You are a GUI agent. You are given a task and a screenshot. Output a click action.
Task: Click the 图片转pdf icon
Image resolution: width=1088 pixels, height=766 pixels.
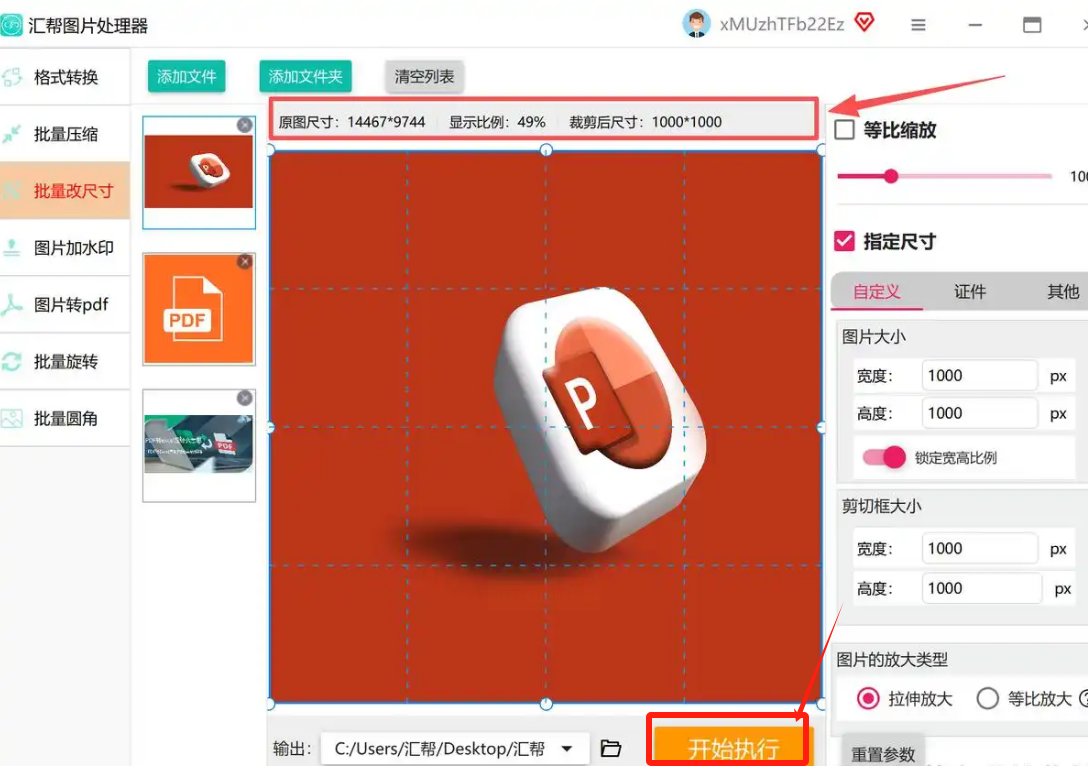(x=12, y=305)
